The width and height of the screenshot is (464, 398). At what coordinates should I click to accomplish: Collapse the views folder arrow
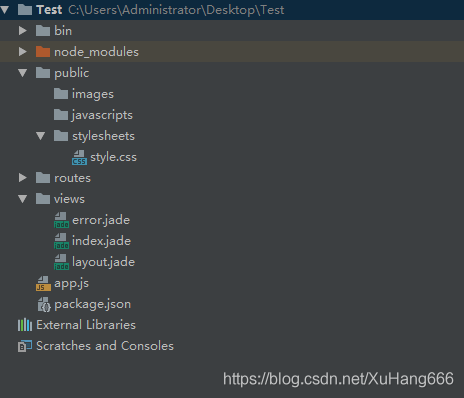[x=23, y=199]
